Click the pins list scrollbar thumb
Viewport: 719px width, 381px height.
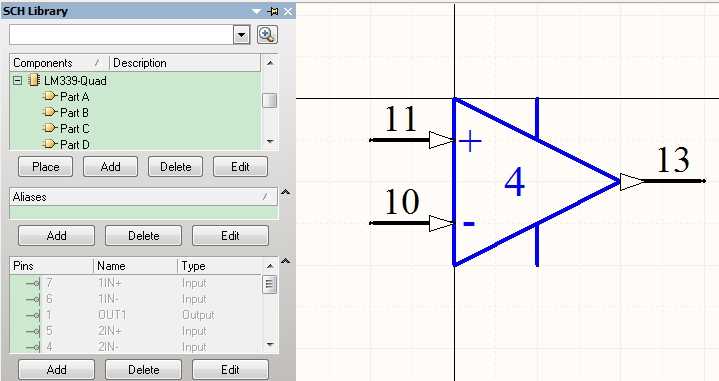(270, 285)
